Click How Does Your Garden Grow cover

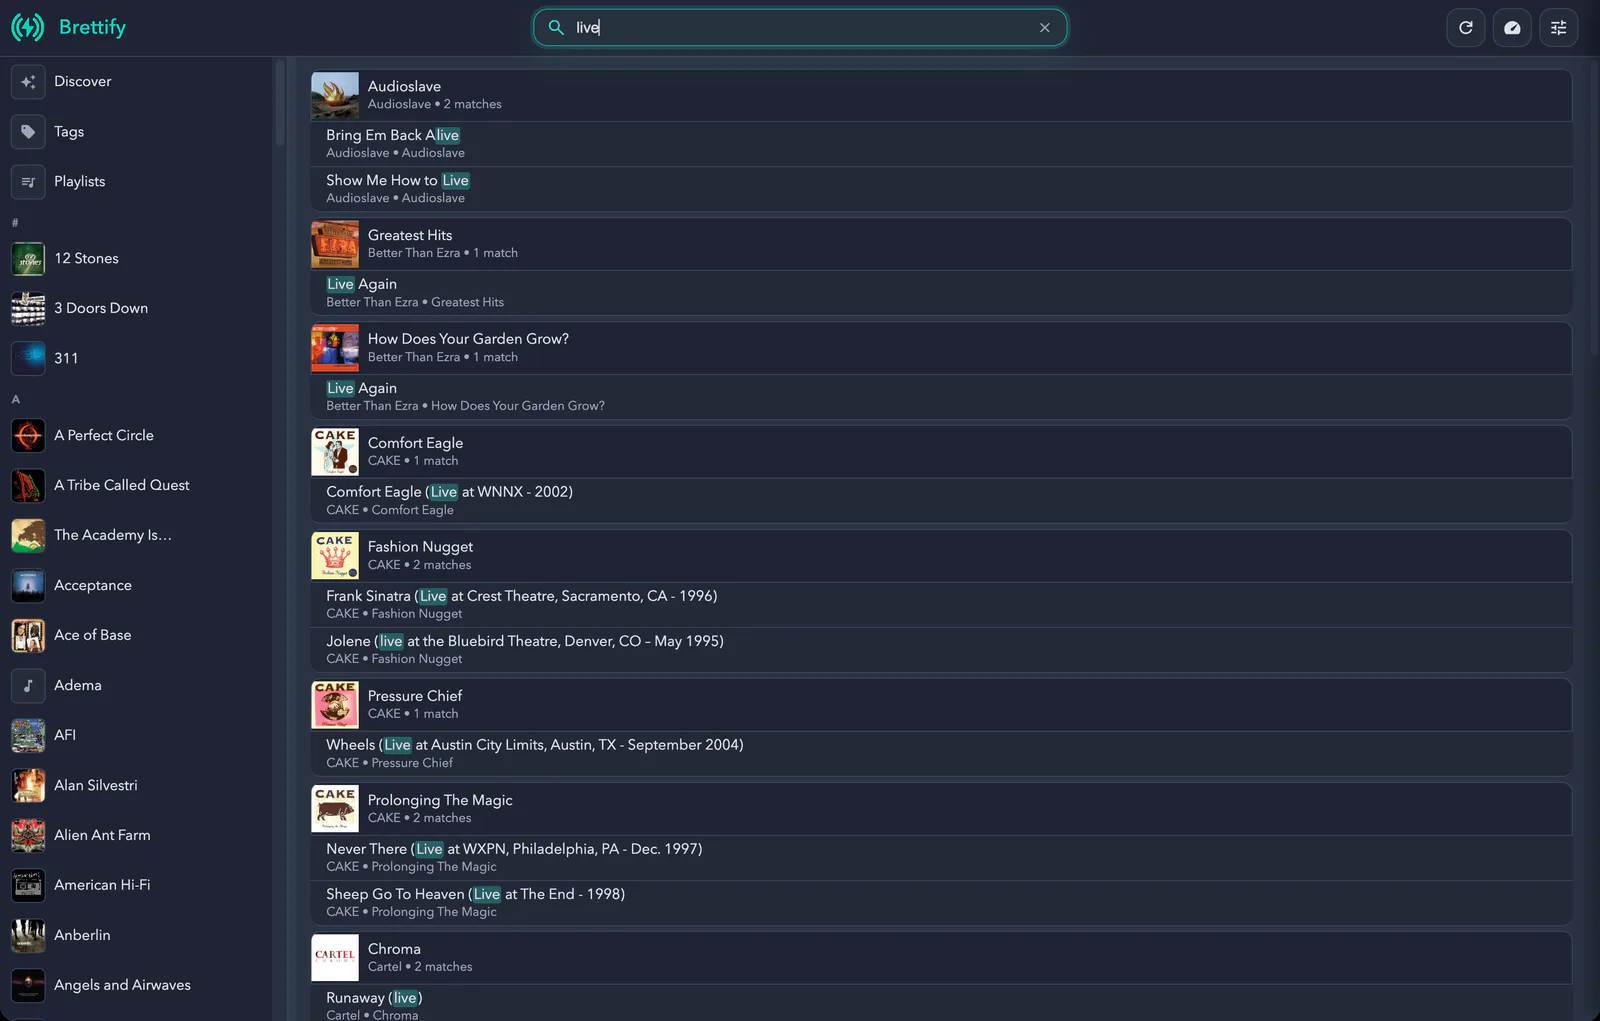pyautogui.click(x=335, y=349)
